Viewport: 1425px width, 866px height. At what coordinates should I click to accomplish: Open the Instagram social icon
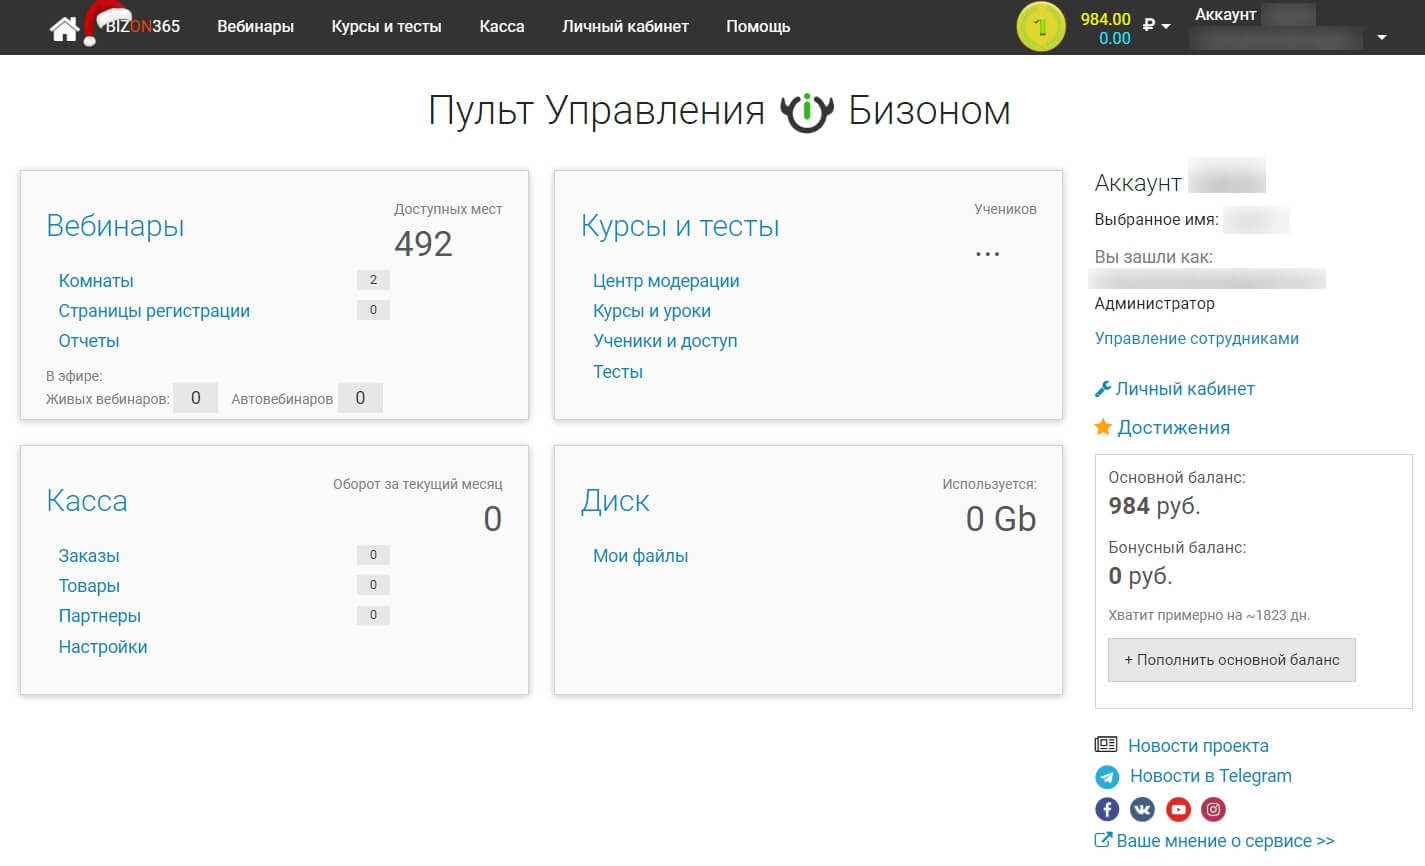(1213, 809)
